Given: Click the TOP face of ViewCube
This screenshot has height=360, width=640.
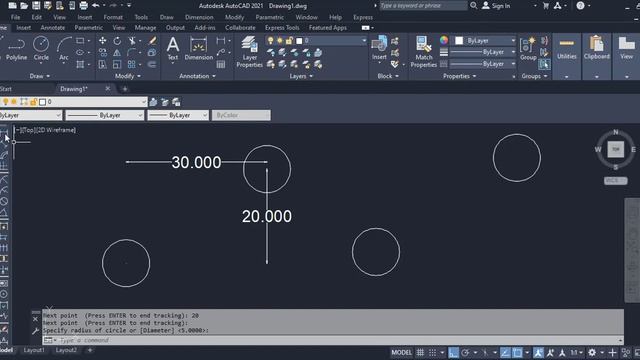Looking at the screenshot, I should pyautogui.click(x=615, y=149).
